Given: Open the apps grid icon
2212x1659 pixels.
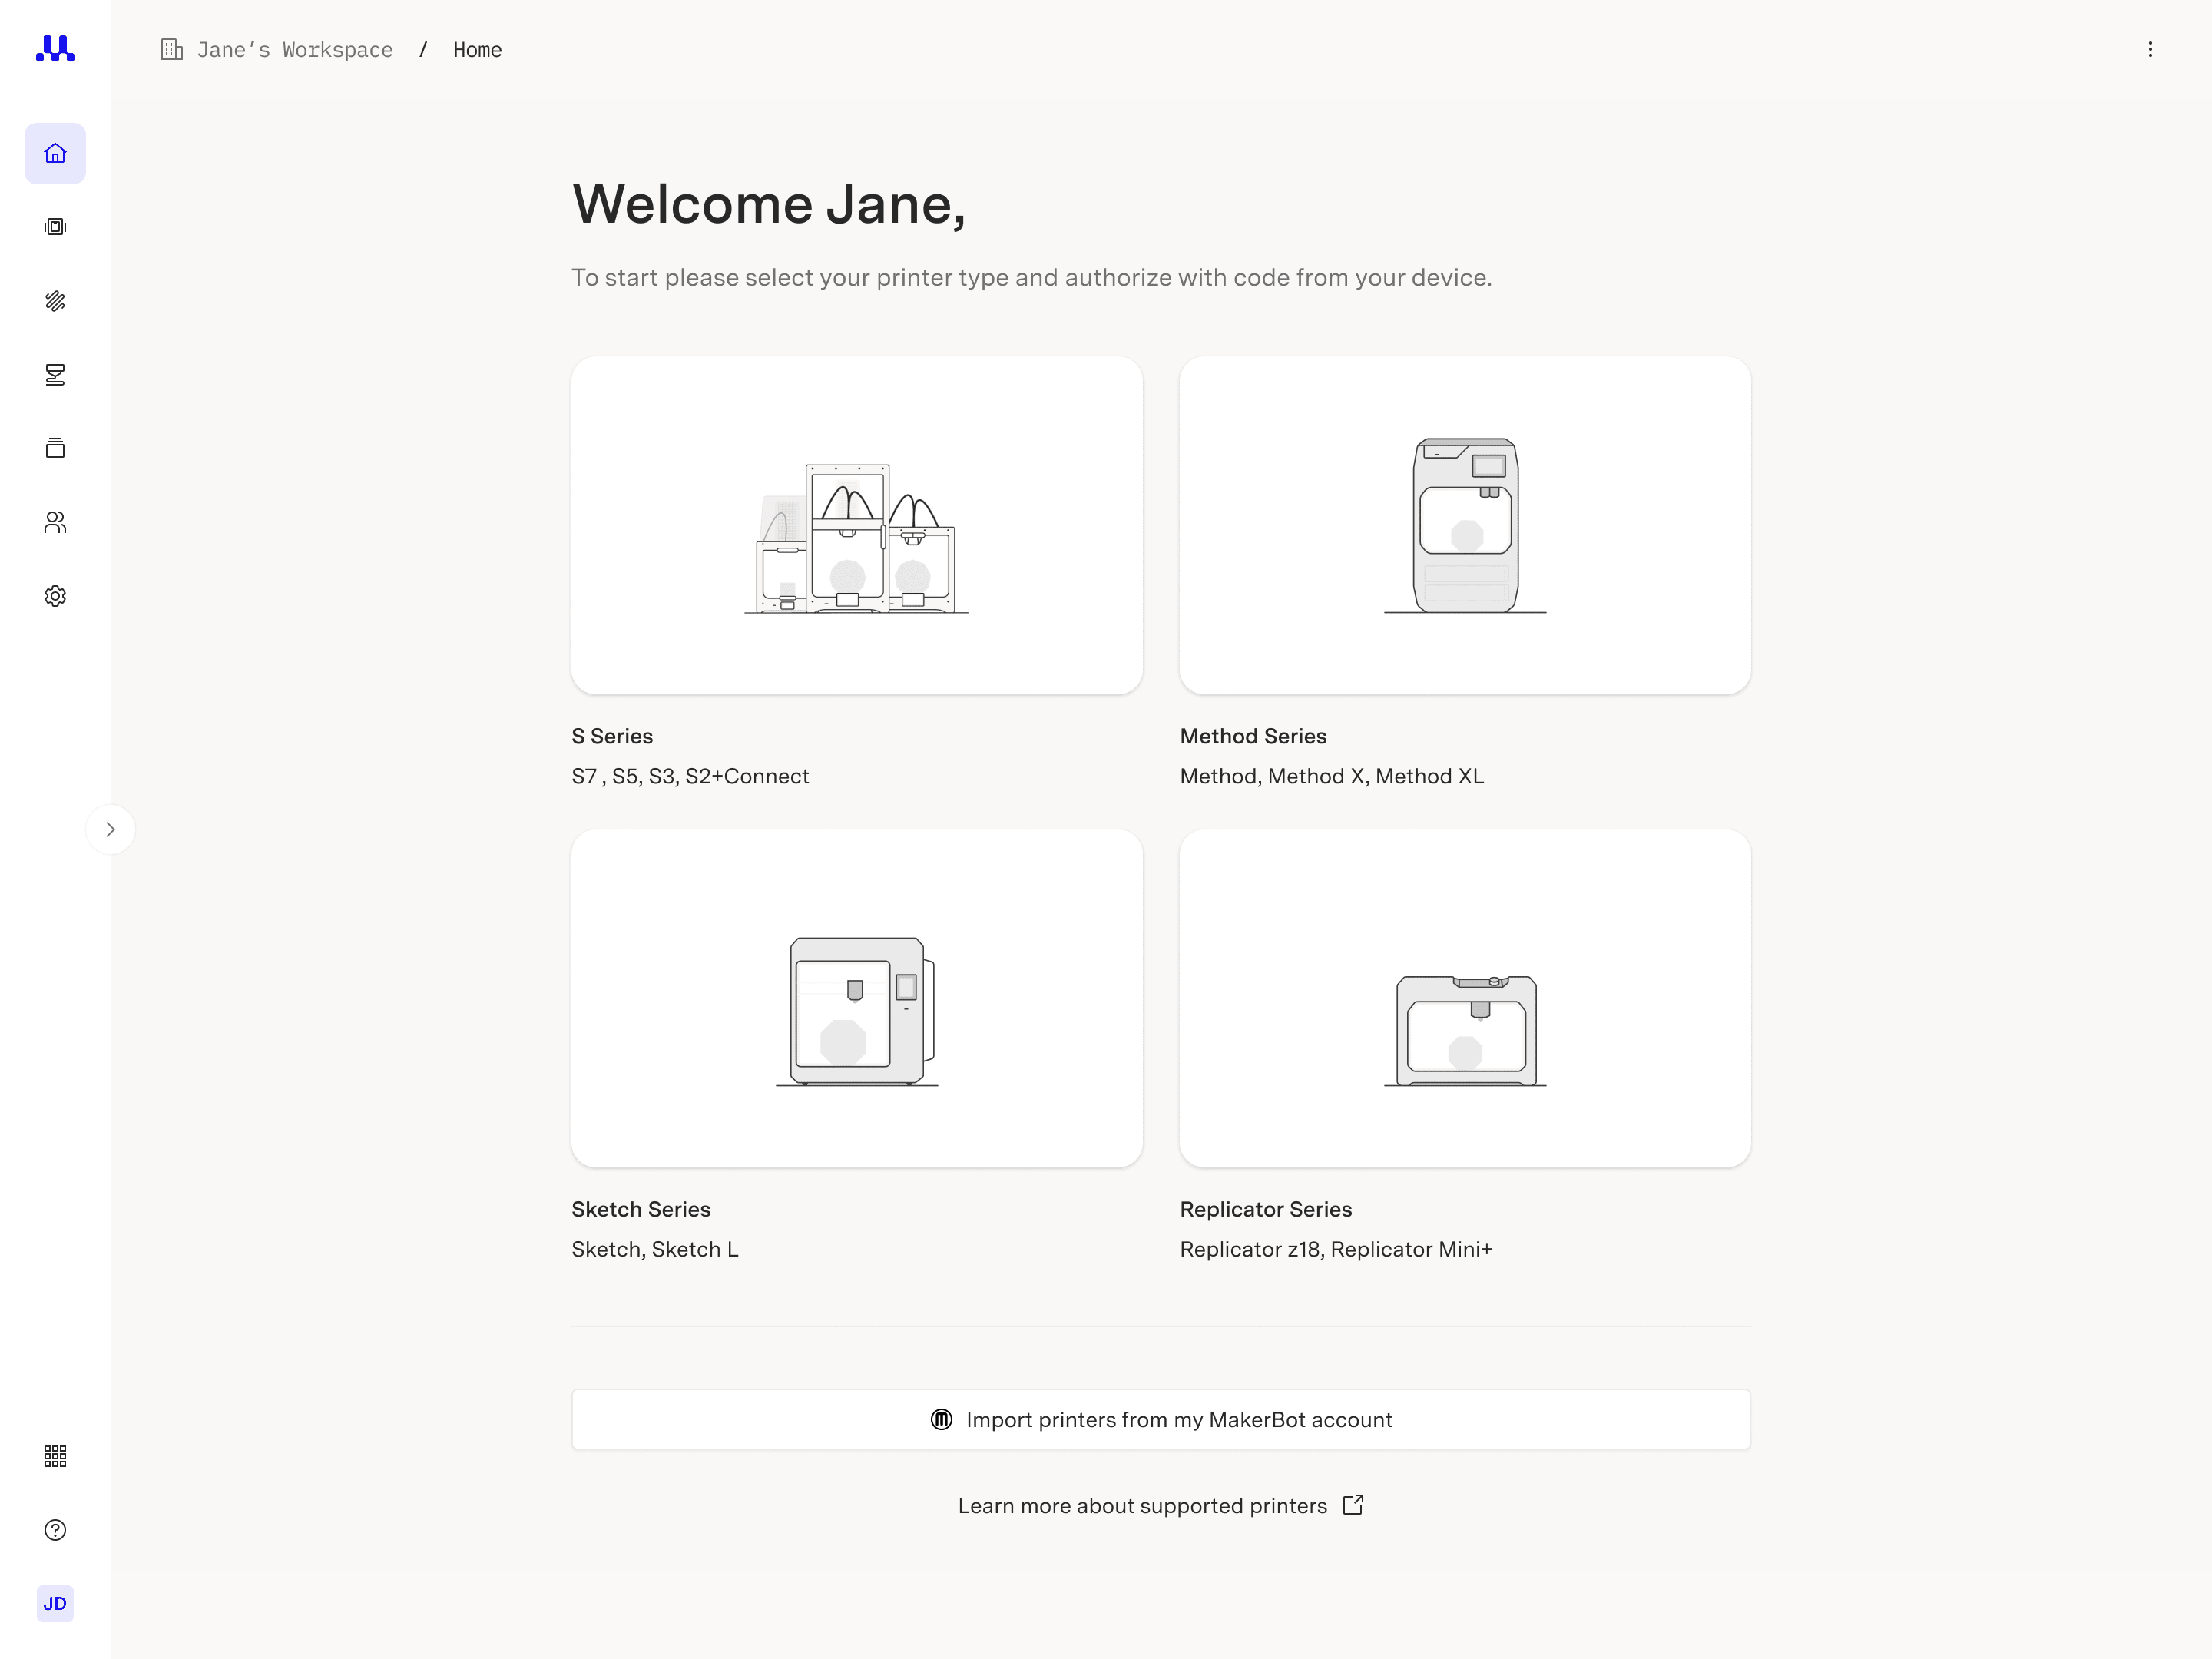Looking at the screenshot, I should [x=55, y=1456].
